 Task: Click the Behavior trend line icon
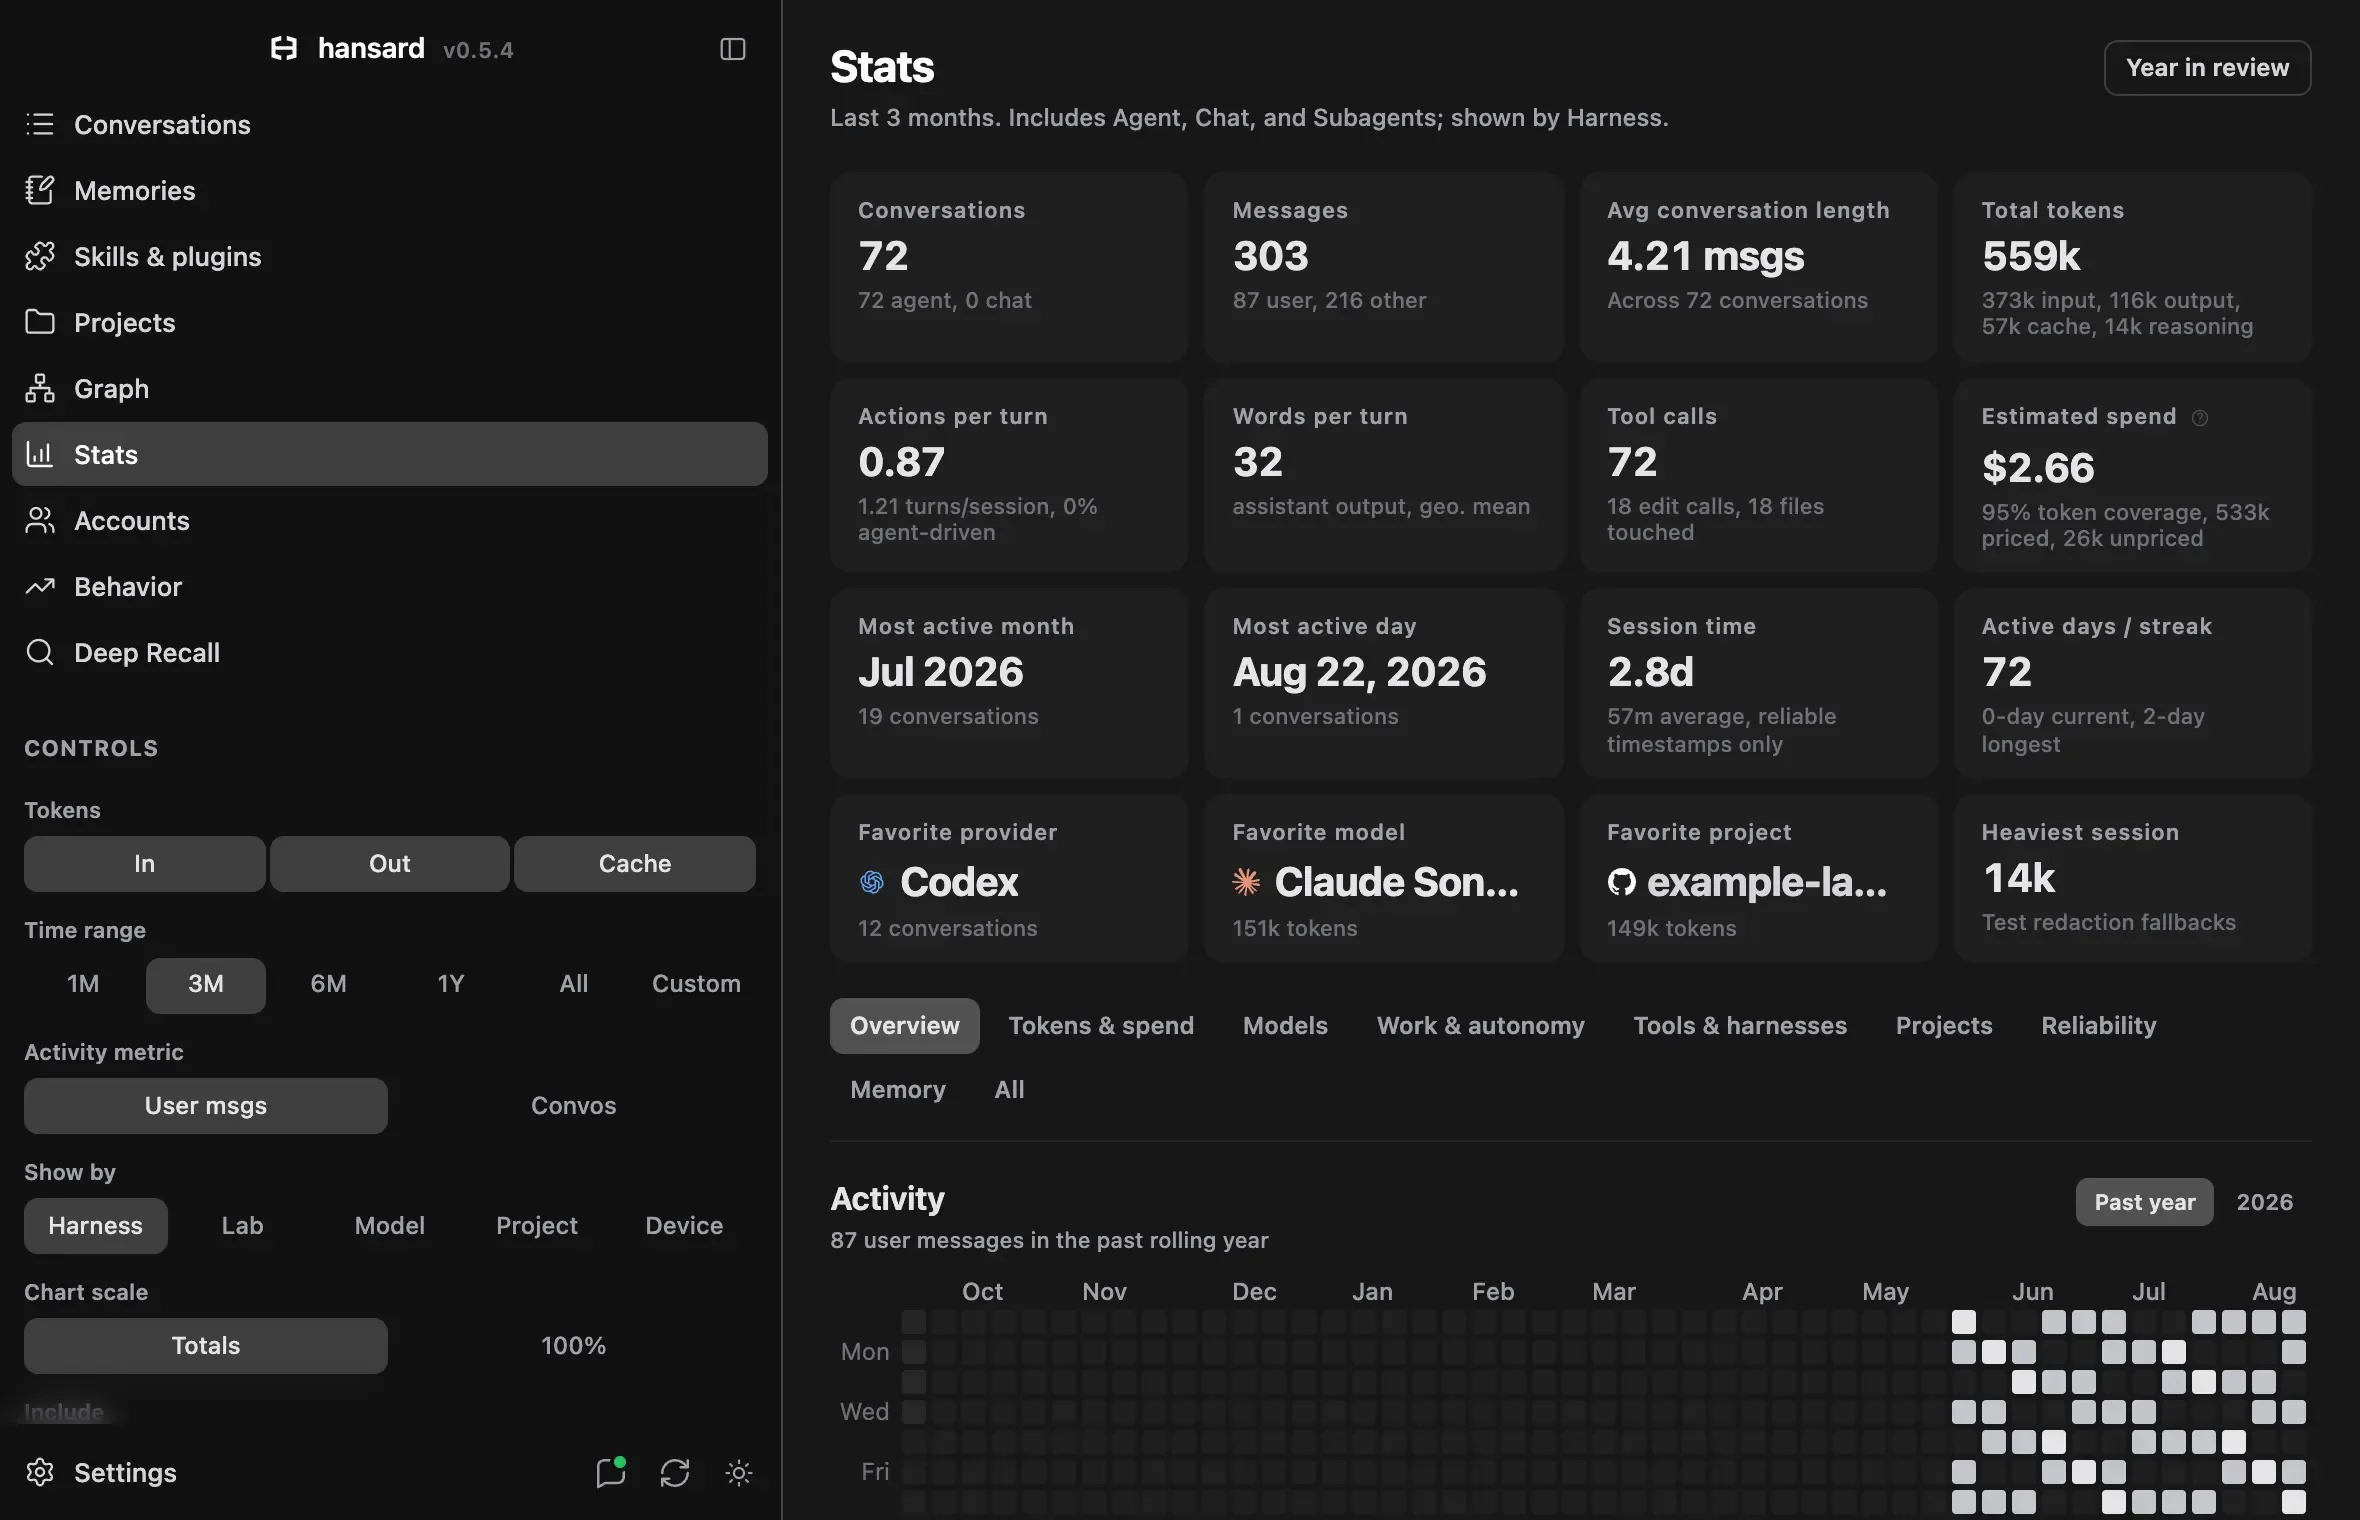click(x=40, y=586)
